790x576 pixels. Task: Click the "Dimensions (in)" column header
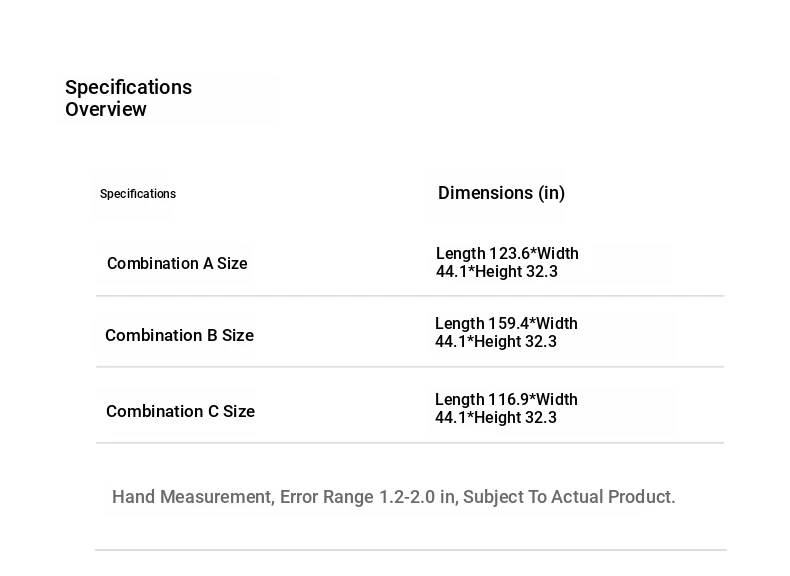pos(501,193)
